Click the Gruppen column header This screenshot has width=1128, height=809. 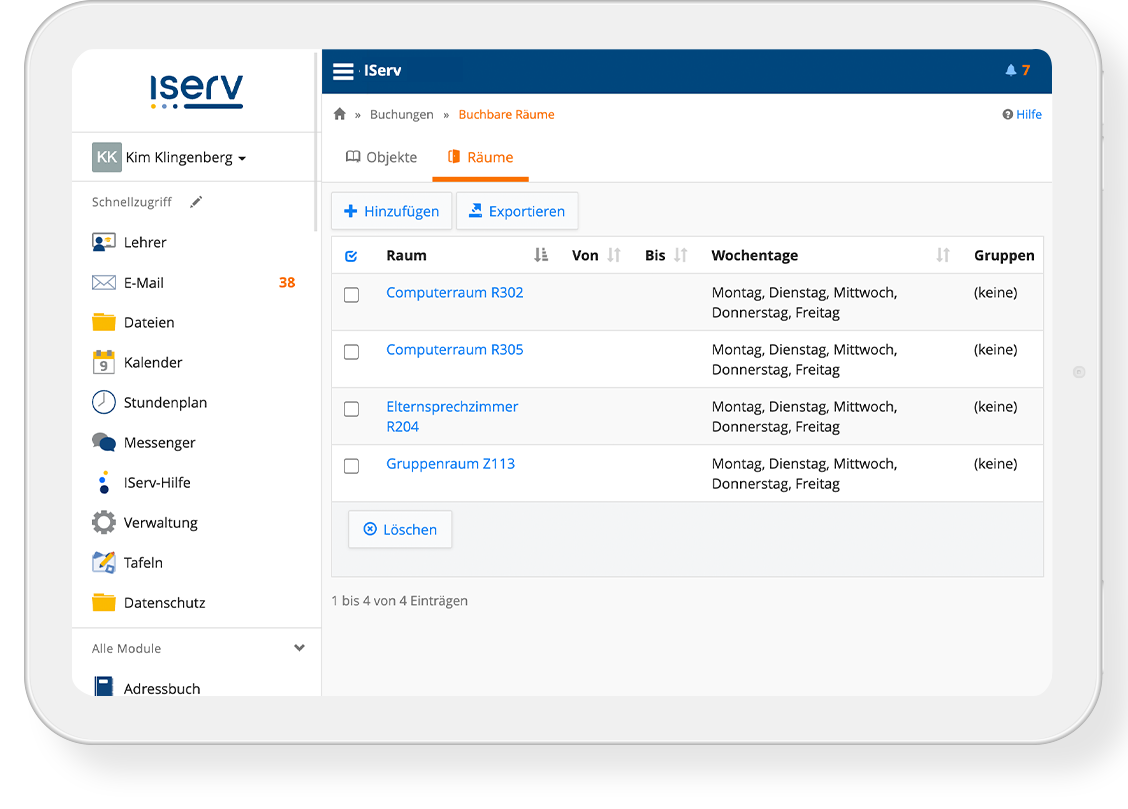click(x=1004, y=255)
